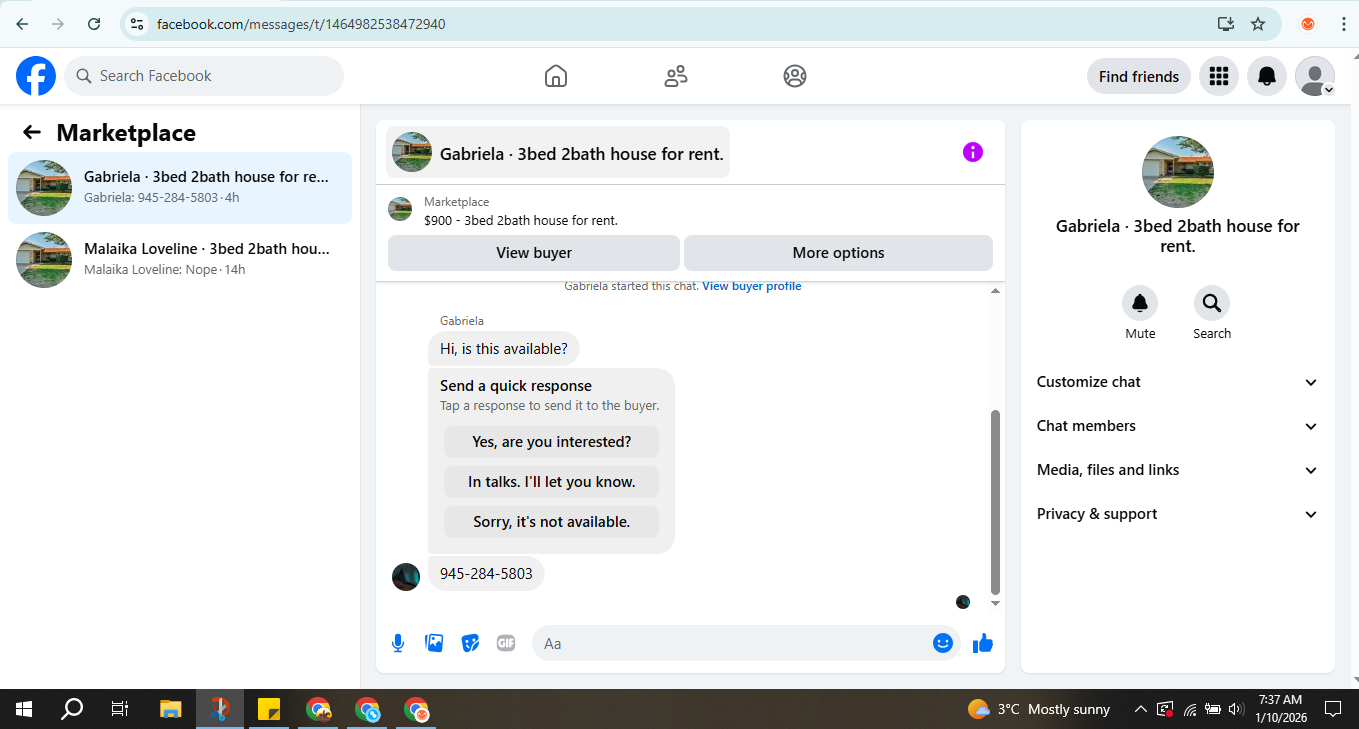The width and height of the screenshot is (1359, 729).
Task: Send quick response 'Yes, are you interested?'
Action: (x=552, y=442)
